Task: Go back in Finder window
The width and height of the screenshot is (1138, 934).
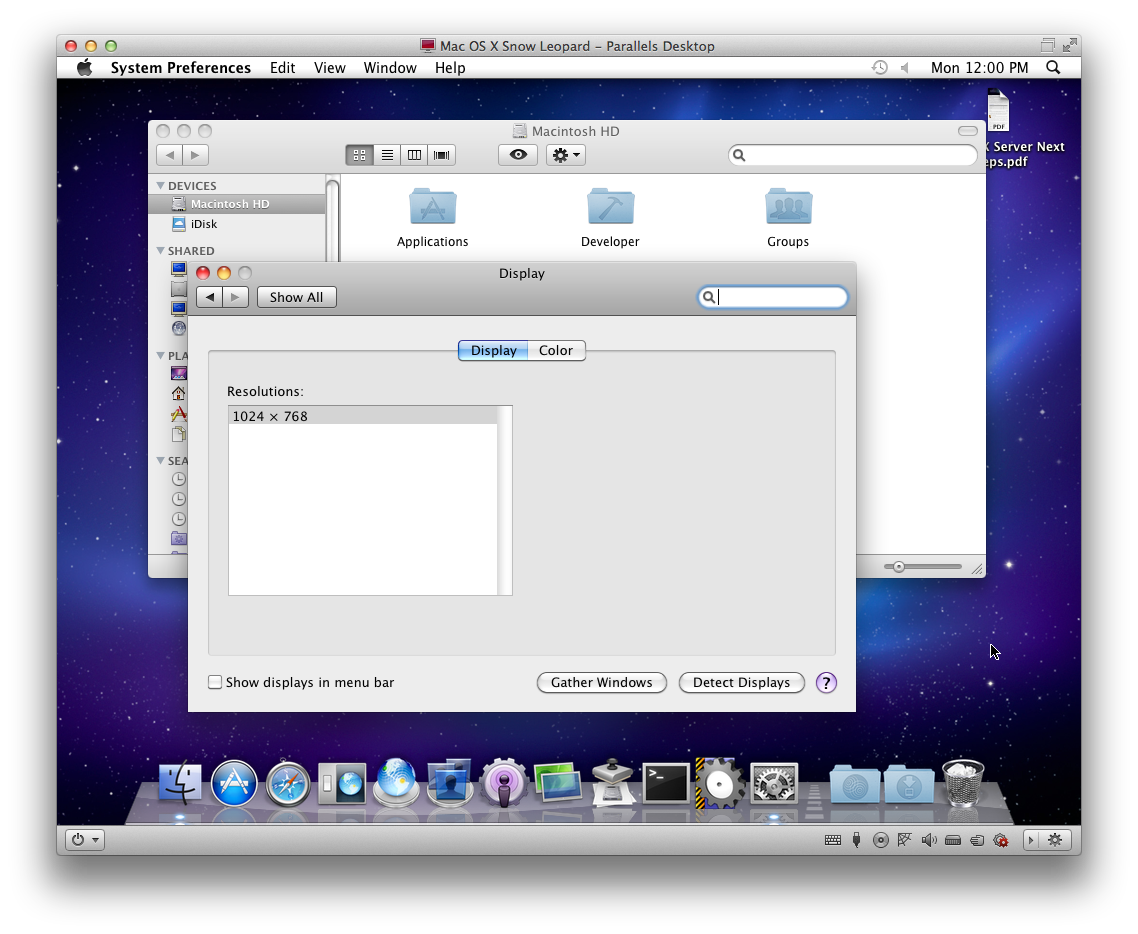Action: coord(169,155)
